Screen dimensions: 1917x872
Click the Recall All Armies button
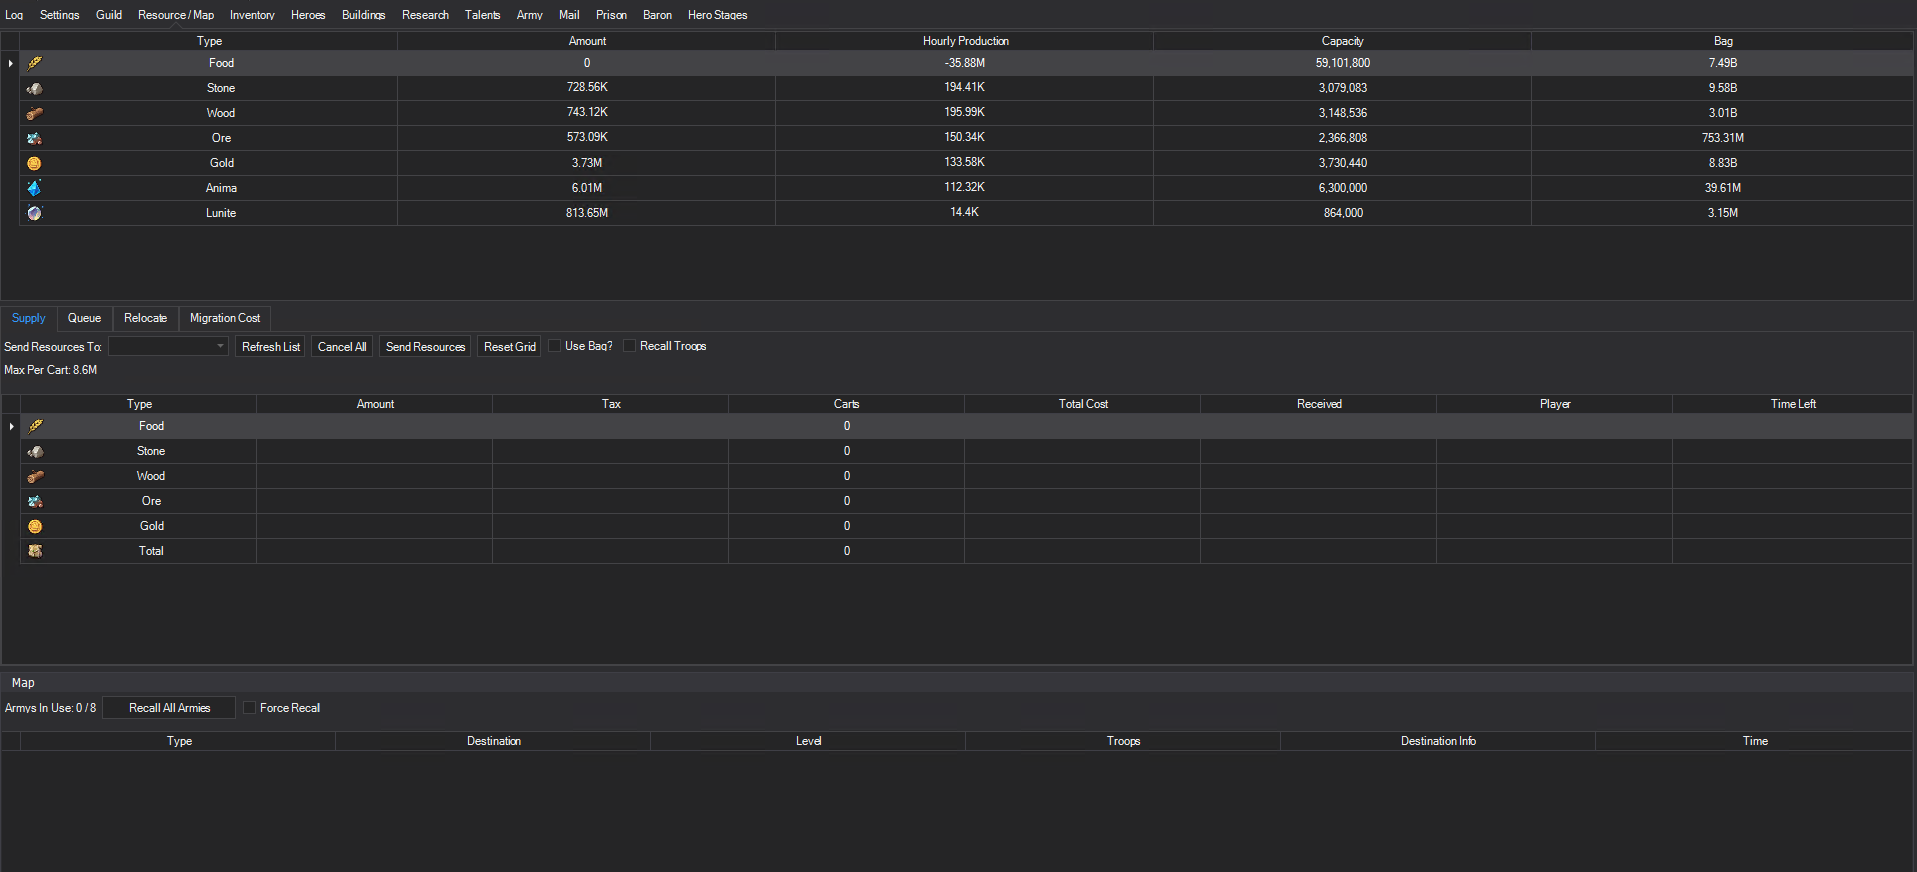(170, 708)
